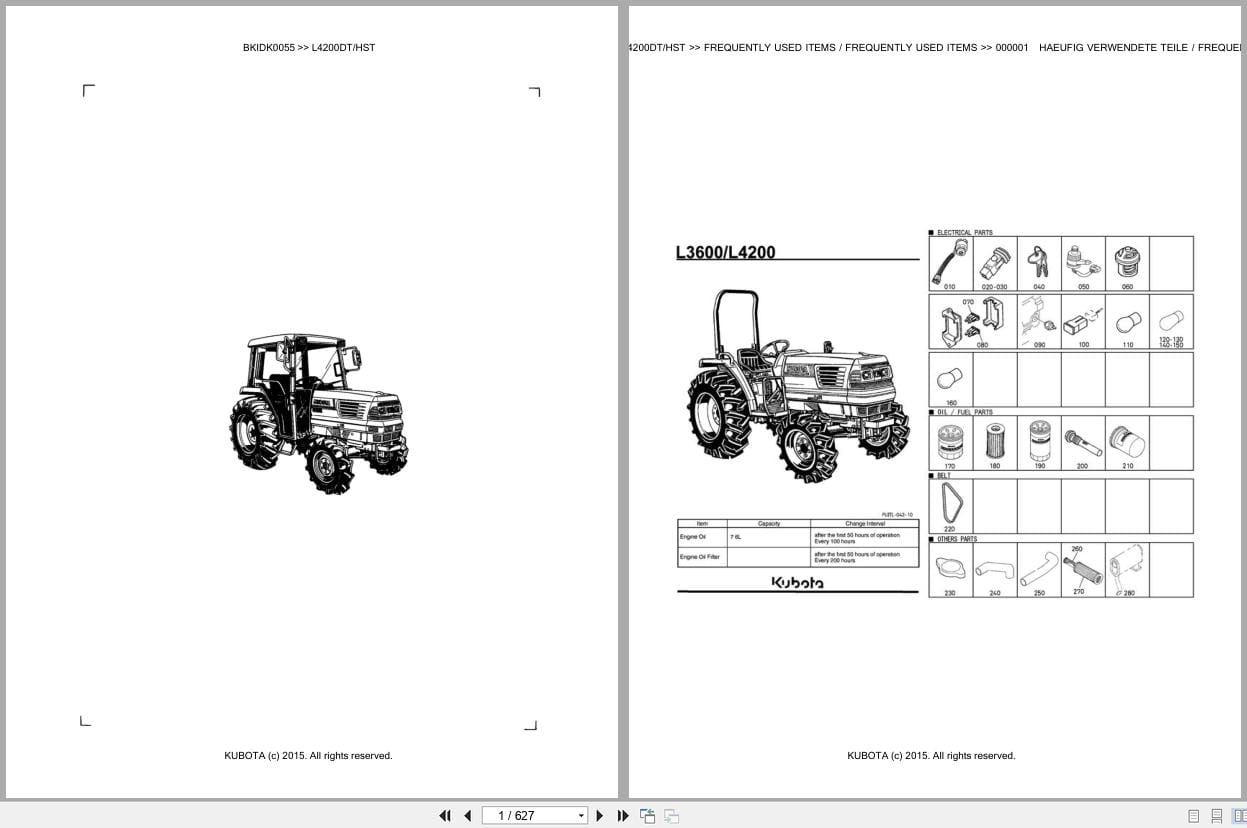The height and width of the screenshot is (828, 1247).
Task: Select part 020-030 switch illustration
Action: [995, 263]
